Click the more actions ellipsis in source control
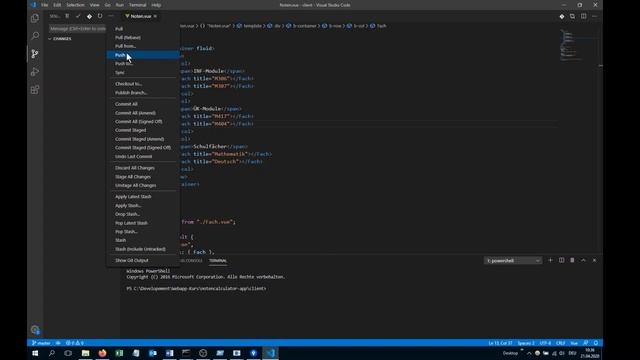The height and width of the screenshot is (360, 640). pos(111,16)
